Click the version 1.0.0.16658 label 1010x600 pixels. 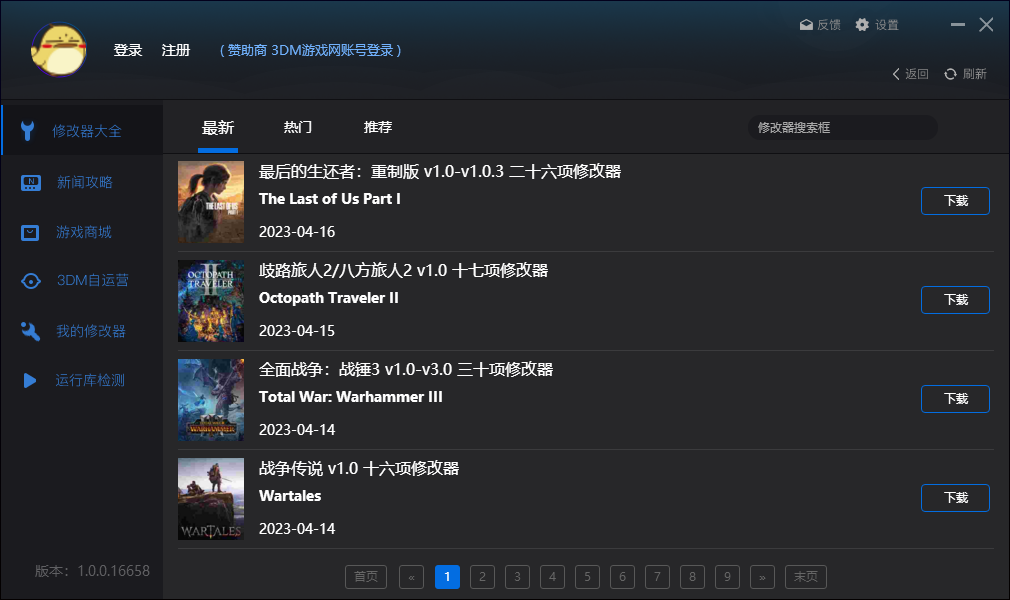click(x=92, y=571)
